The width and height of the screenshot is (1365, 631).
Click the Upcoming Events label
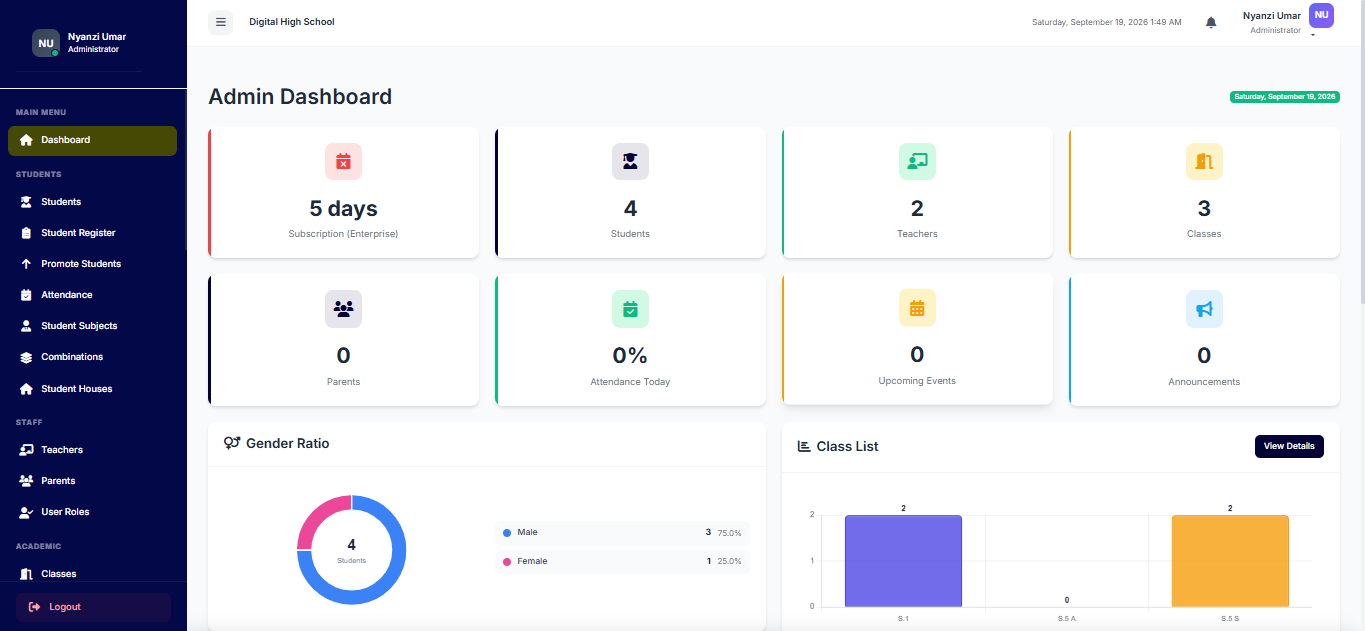coord(917,381)
